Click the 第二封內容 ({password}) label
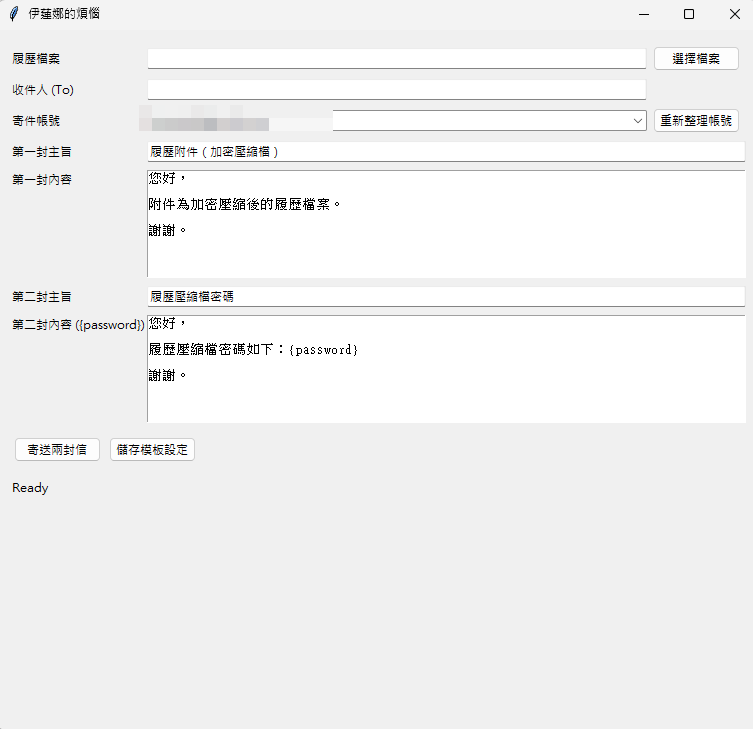The height and width of the screenshot is (729, 753). tap(78, 324)
